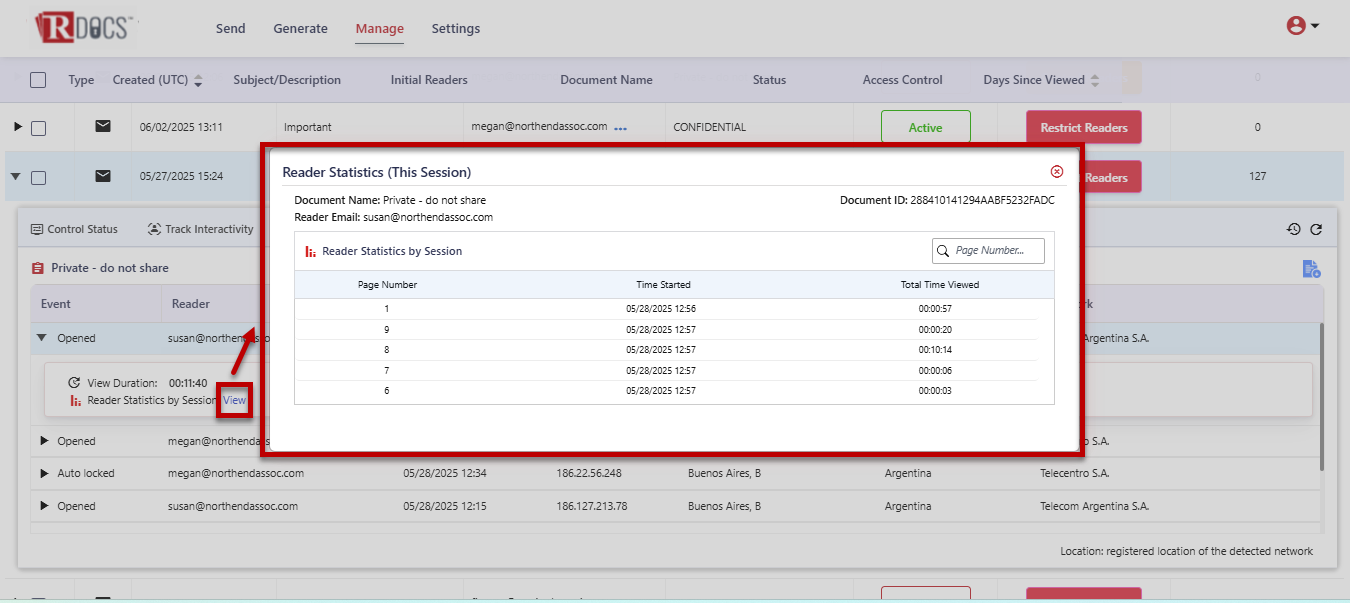The width and height of the screenshot is (1350, 603).
Task: Collapse the susan Opened event row
Action: 42,338
